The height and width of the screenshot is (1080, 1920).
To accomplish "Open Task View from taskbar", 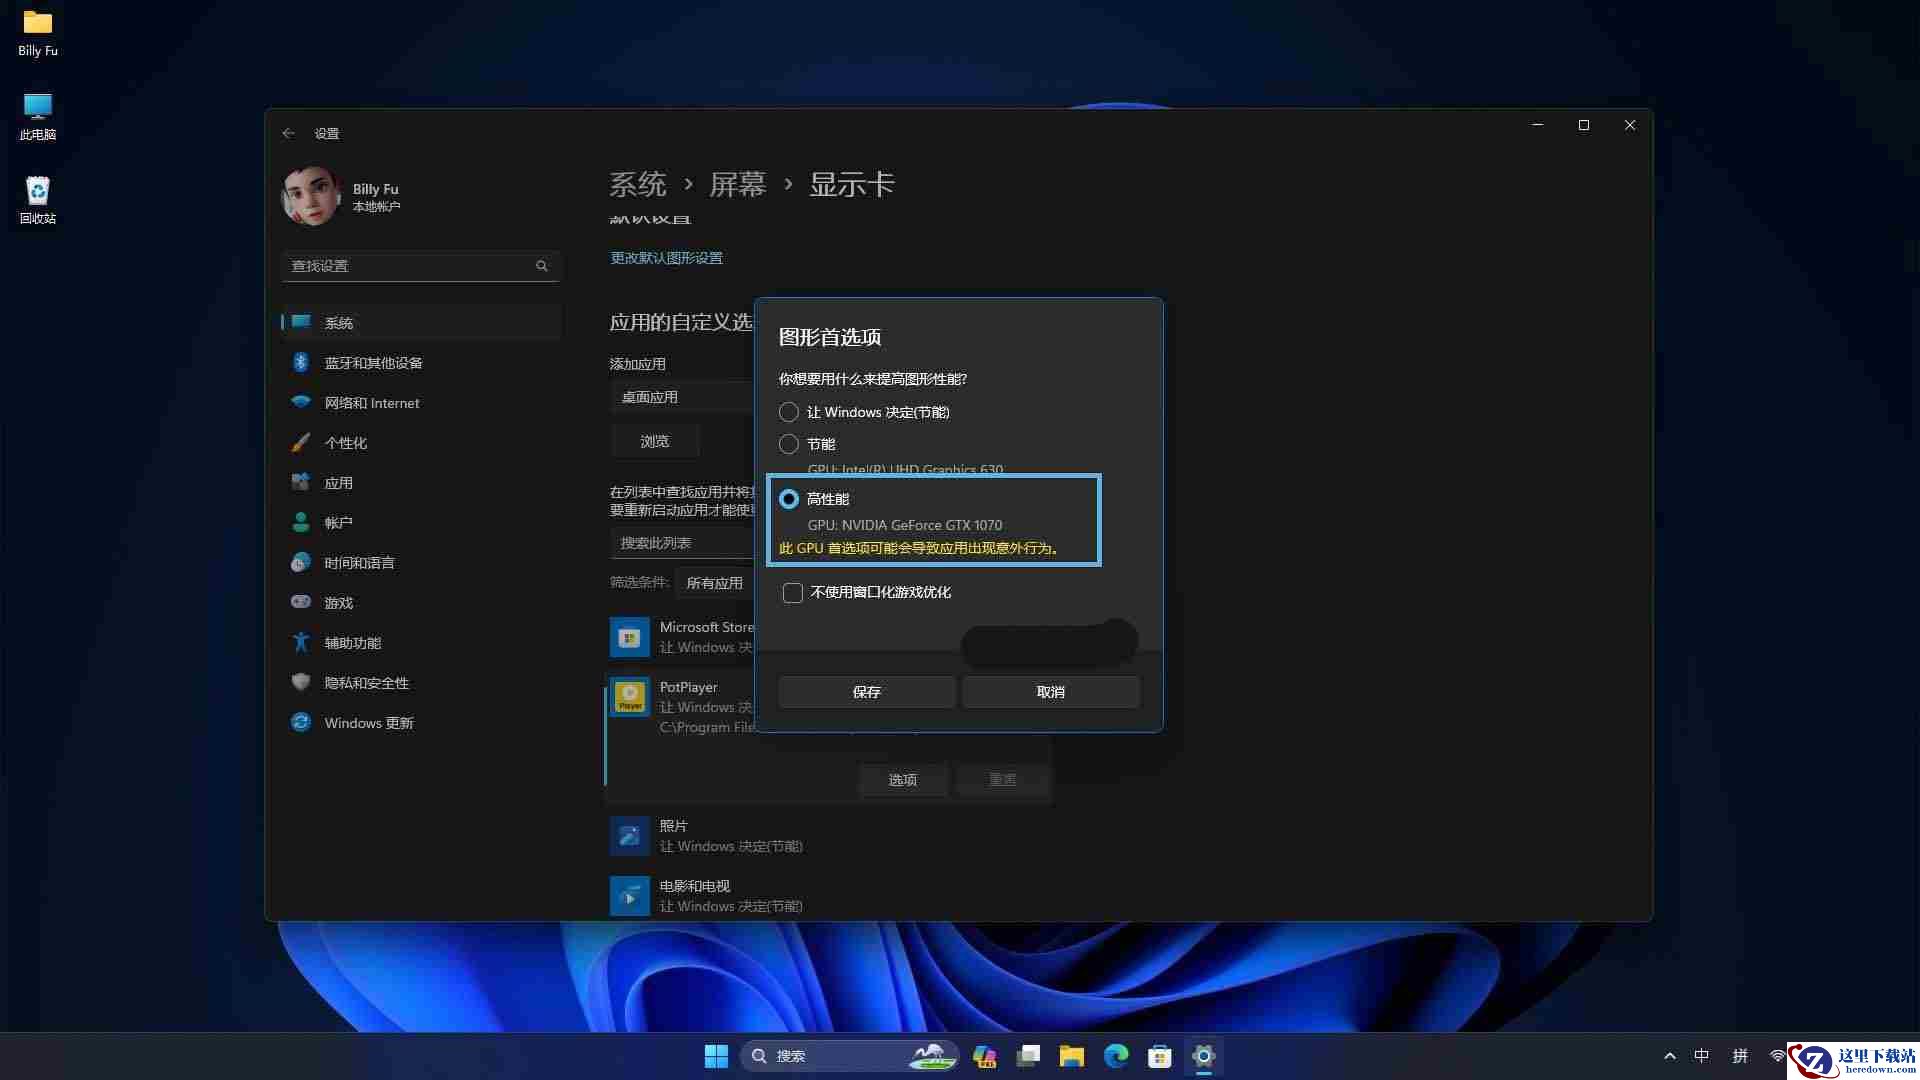I will click(1028, 1056).
